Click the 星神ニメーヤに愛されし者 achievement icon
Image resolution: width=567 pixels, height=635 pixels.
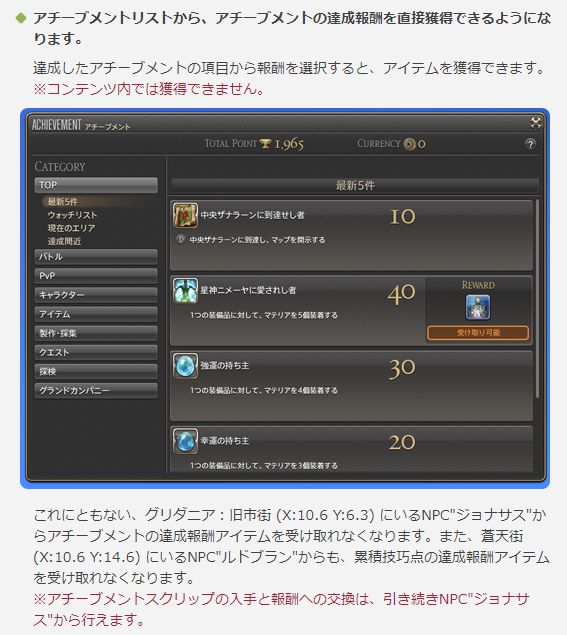pos(185,290)
